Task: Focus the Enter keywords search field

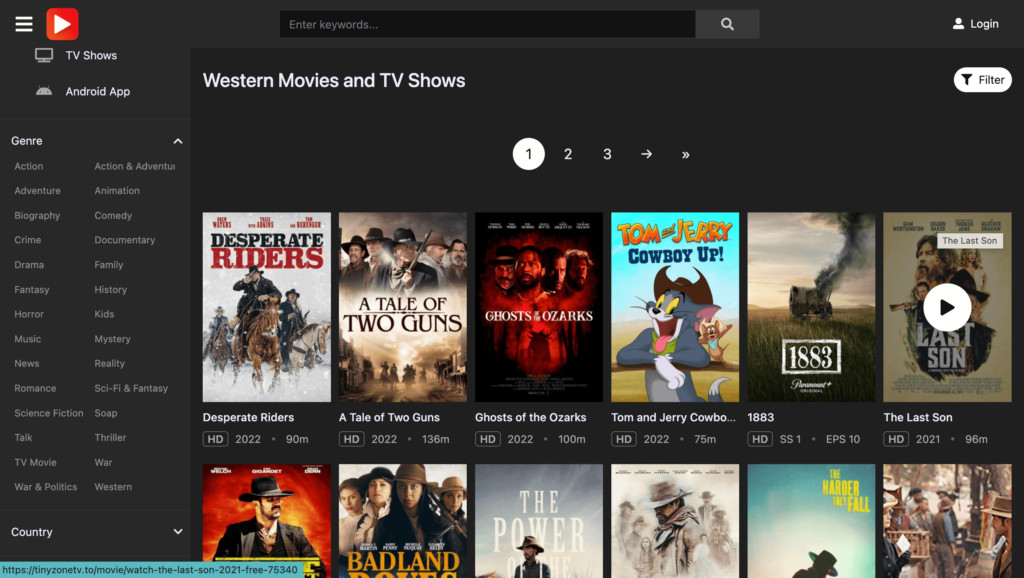Action: pyautogui.click(x=487, y=24)
